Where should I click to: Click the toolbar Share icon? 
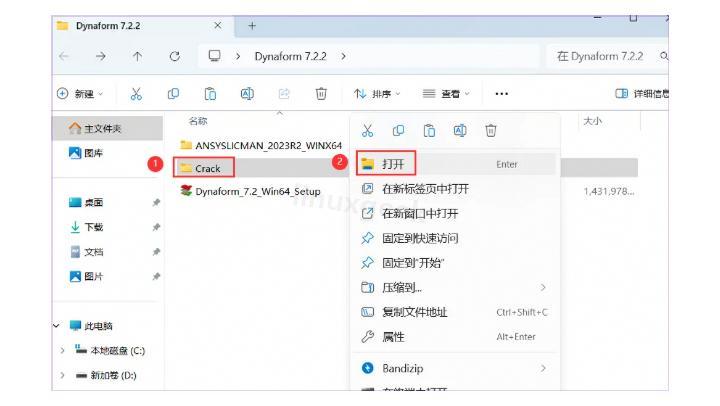click(284, 94)
